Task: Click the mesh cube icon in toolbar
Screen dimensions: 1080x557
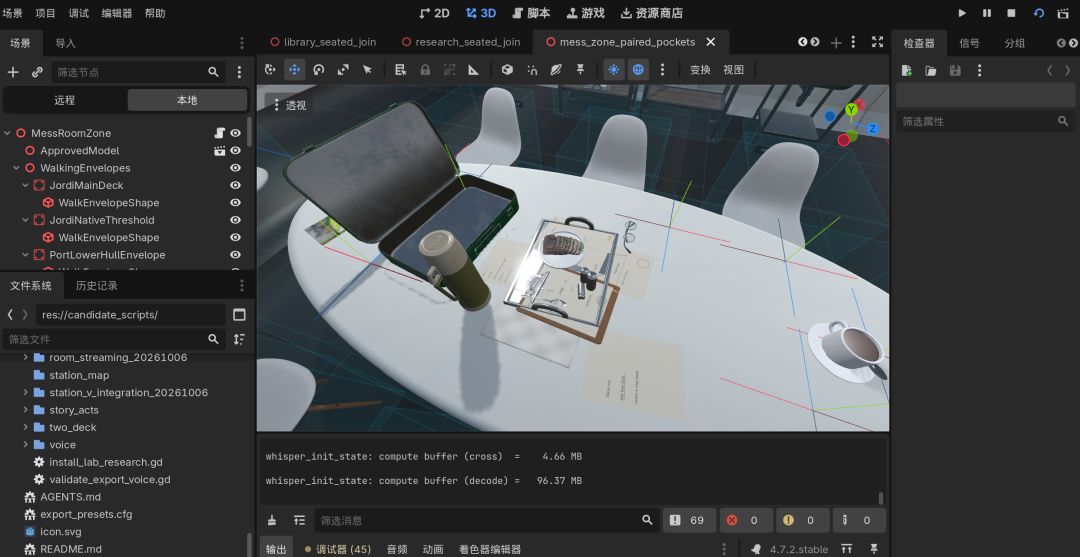Action: pyautogui.click(x=507, y=70)
